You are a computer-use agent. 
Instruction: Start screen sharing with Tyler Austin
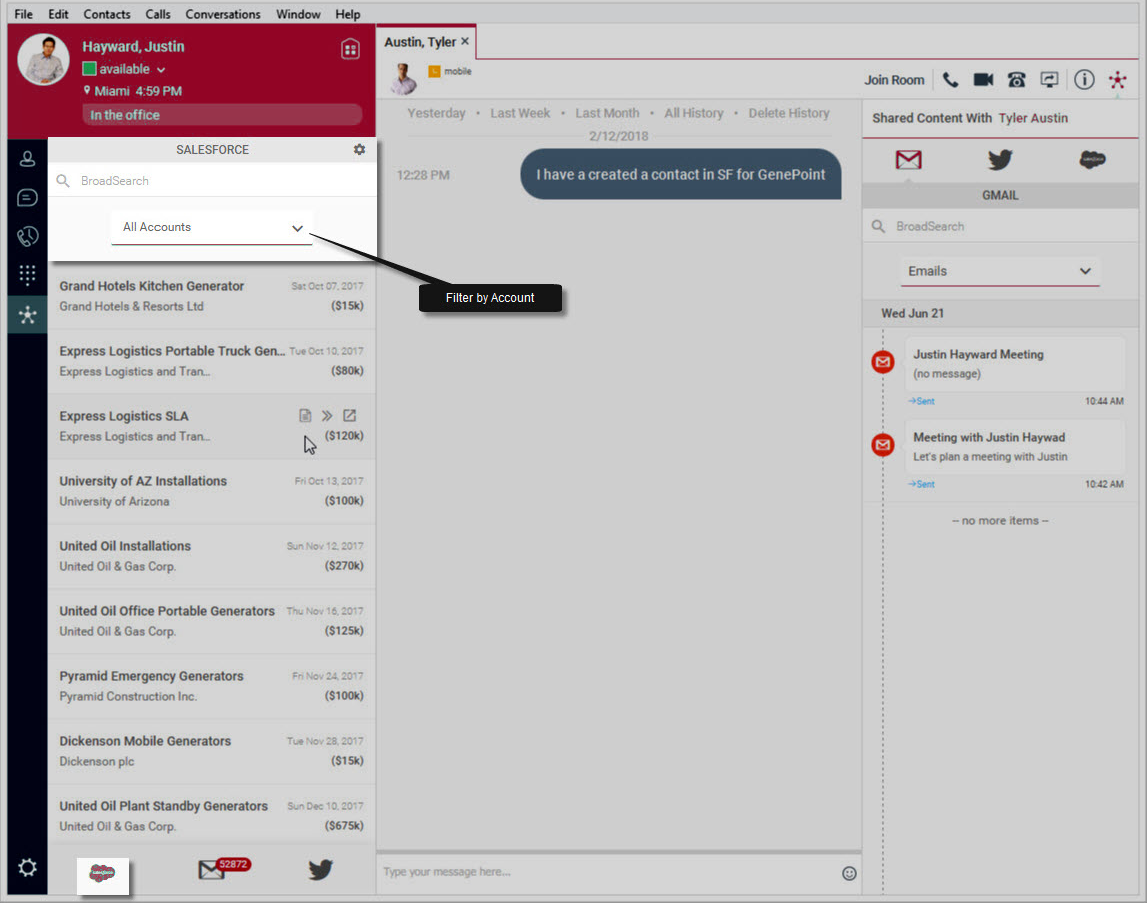(x=1050, y=80)
